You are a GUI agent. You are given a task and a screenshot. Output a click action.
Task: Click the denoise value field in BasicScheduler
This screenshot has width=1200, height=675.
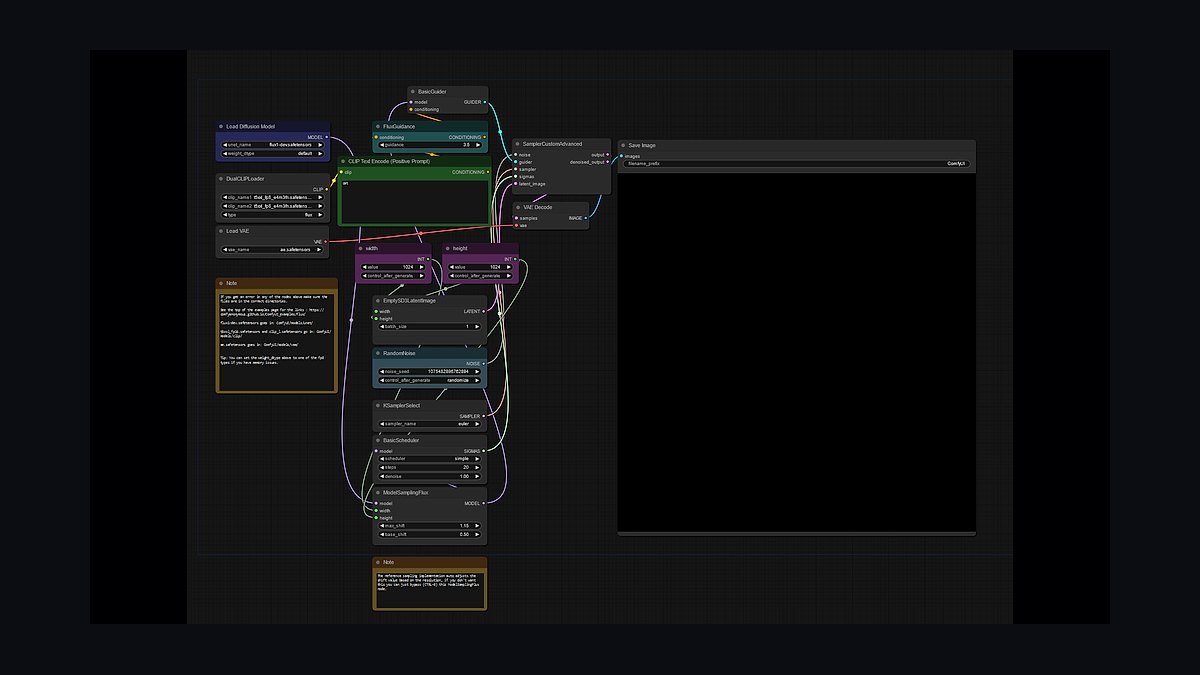[x=430, y=476]
